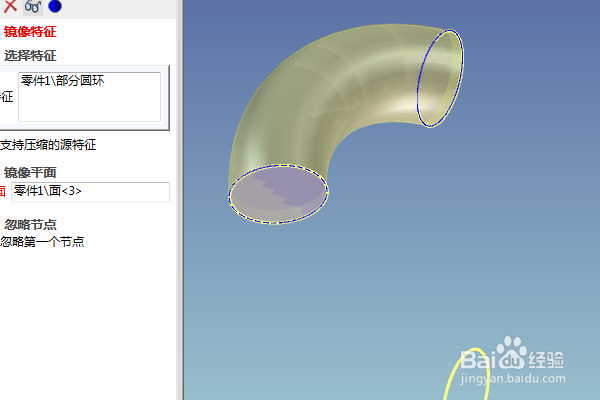This screenshot has width=600, height=400.
Task: Click the blue sphere apply icon
Action: coord(55,6)
